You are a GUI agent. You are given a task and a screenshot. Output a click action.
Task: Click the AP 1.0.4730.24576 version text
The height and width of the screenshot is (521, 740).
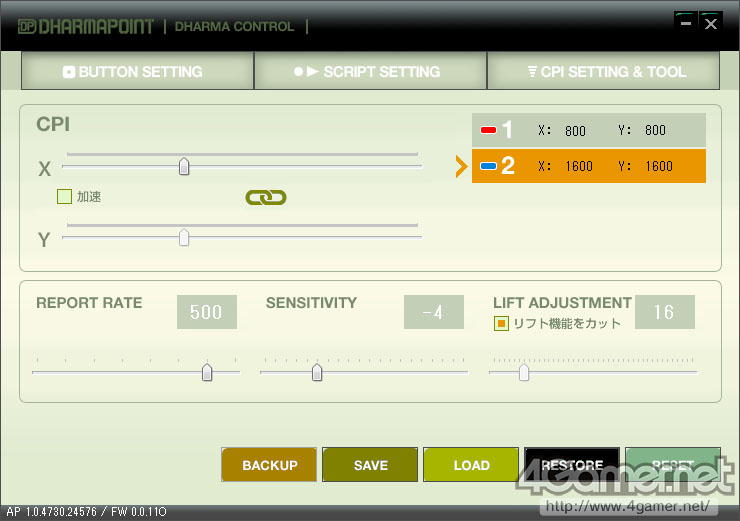click(x=51, y=512)
